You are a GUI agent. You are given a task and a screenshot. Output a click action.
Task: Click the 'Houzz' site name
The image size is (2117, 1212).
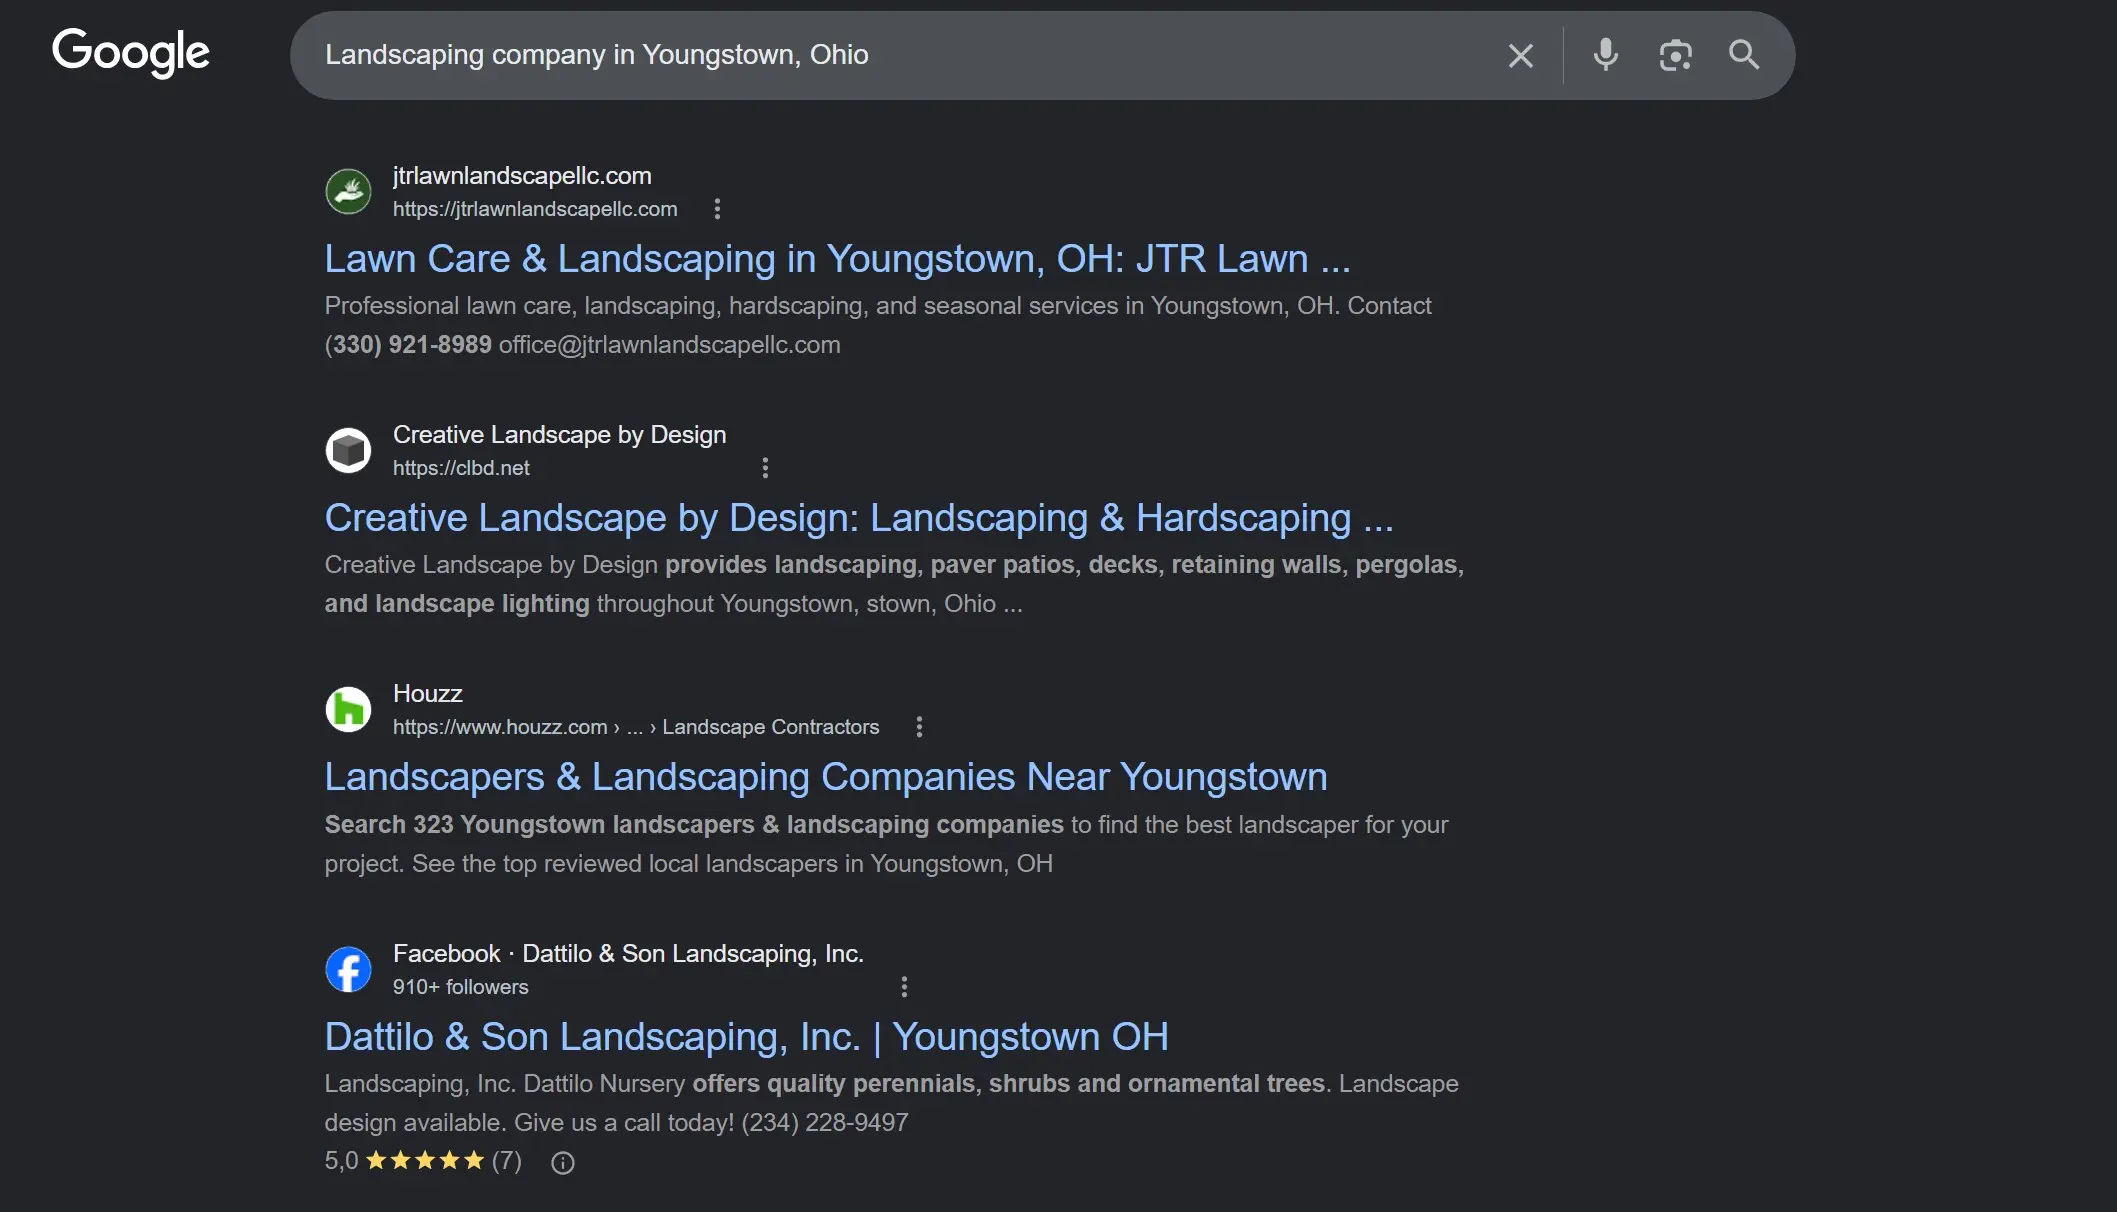427,694
